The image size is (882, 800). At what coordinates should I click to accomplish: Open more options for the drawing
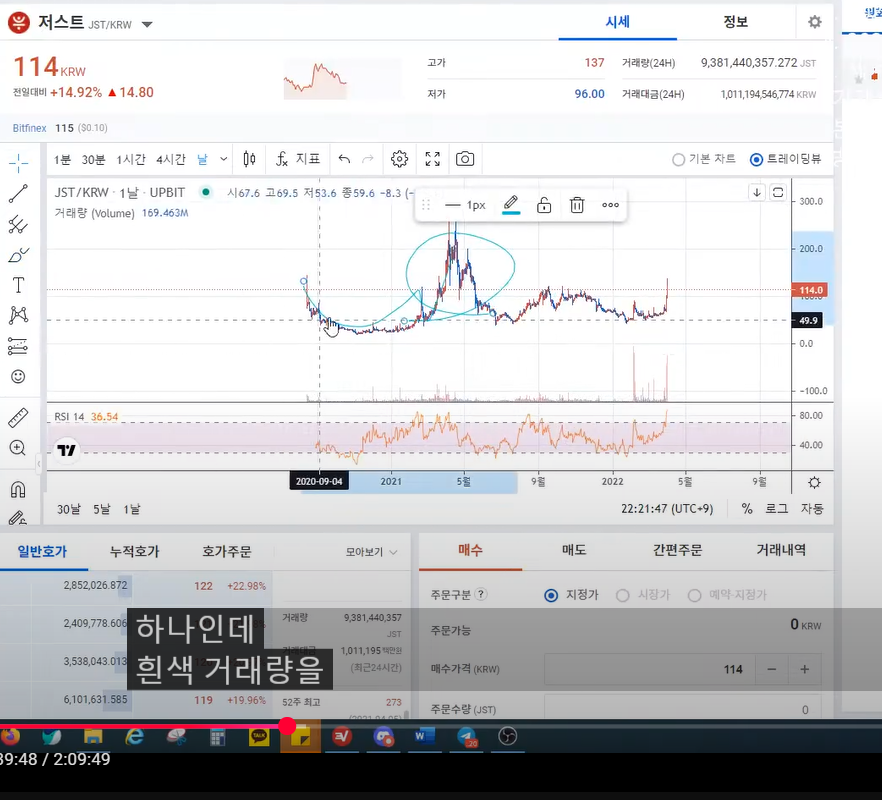(610, 205)
